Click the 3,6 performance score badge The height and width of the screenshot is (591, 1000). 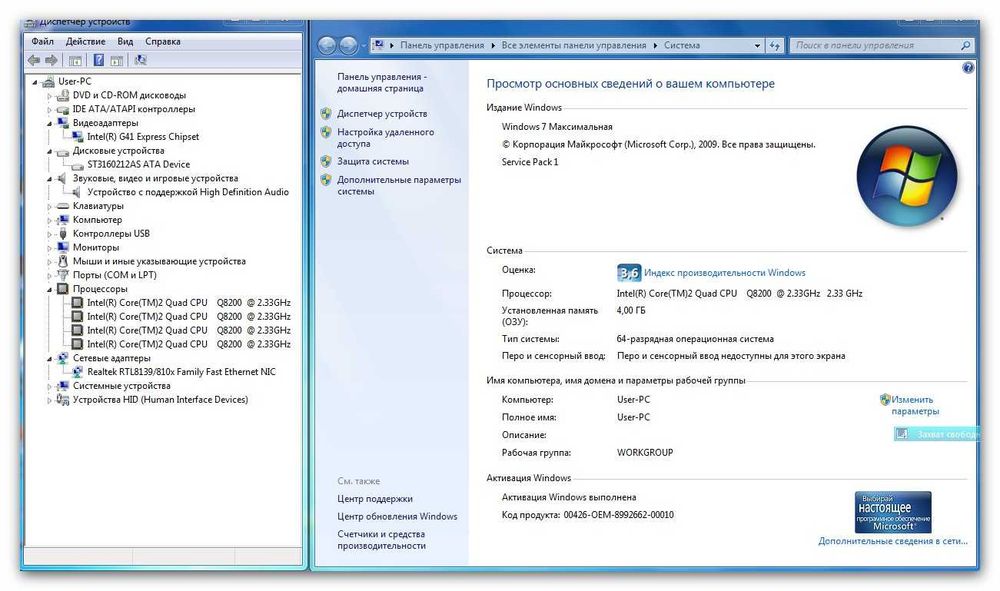[628, 273]
